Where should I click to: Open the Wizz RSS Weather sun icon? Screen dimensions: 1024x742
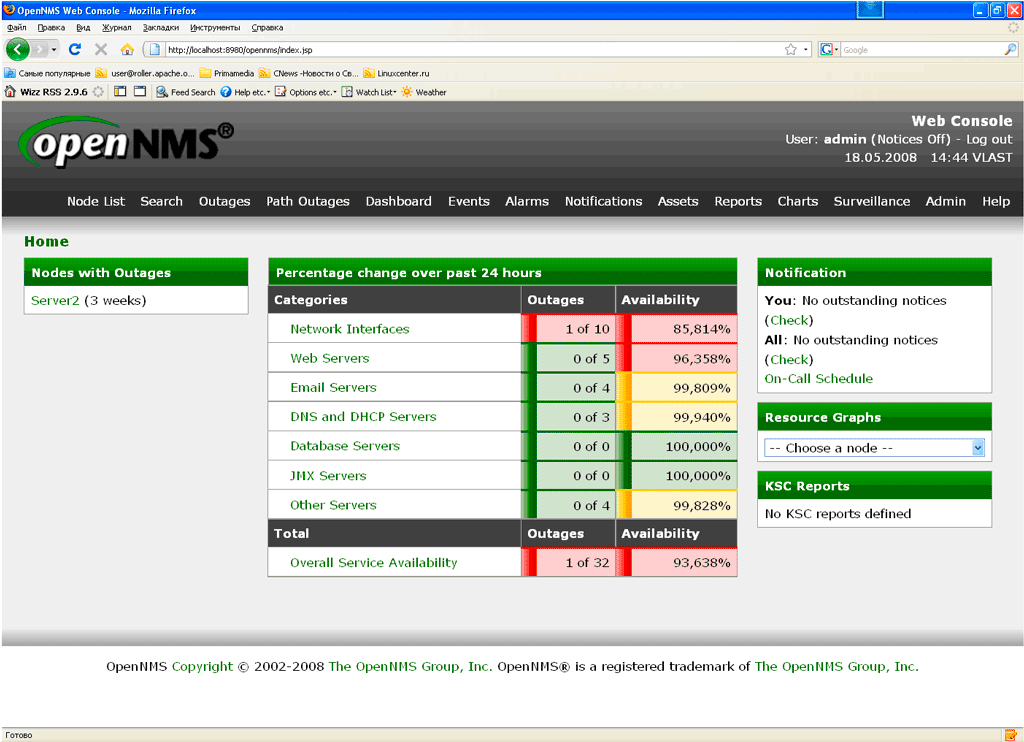pos(408,92)
